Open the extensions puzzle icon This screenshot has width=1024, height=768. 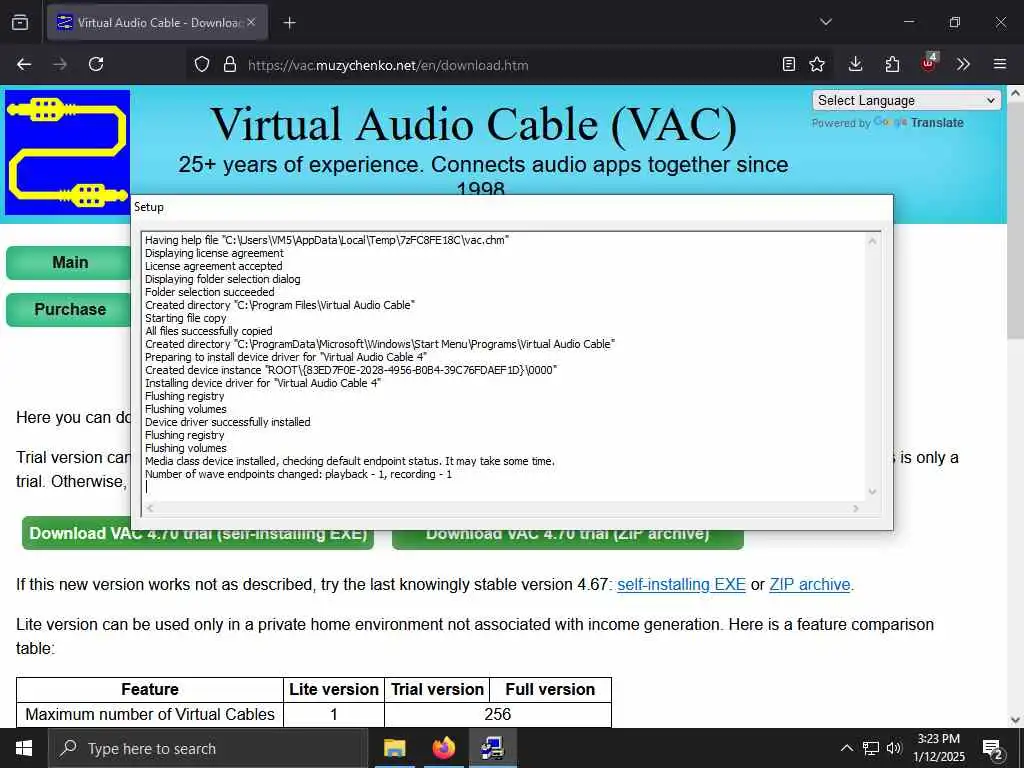[892, 64]
